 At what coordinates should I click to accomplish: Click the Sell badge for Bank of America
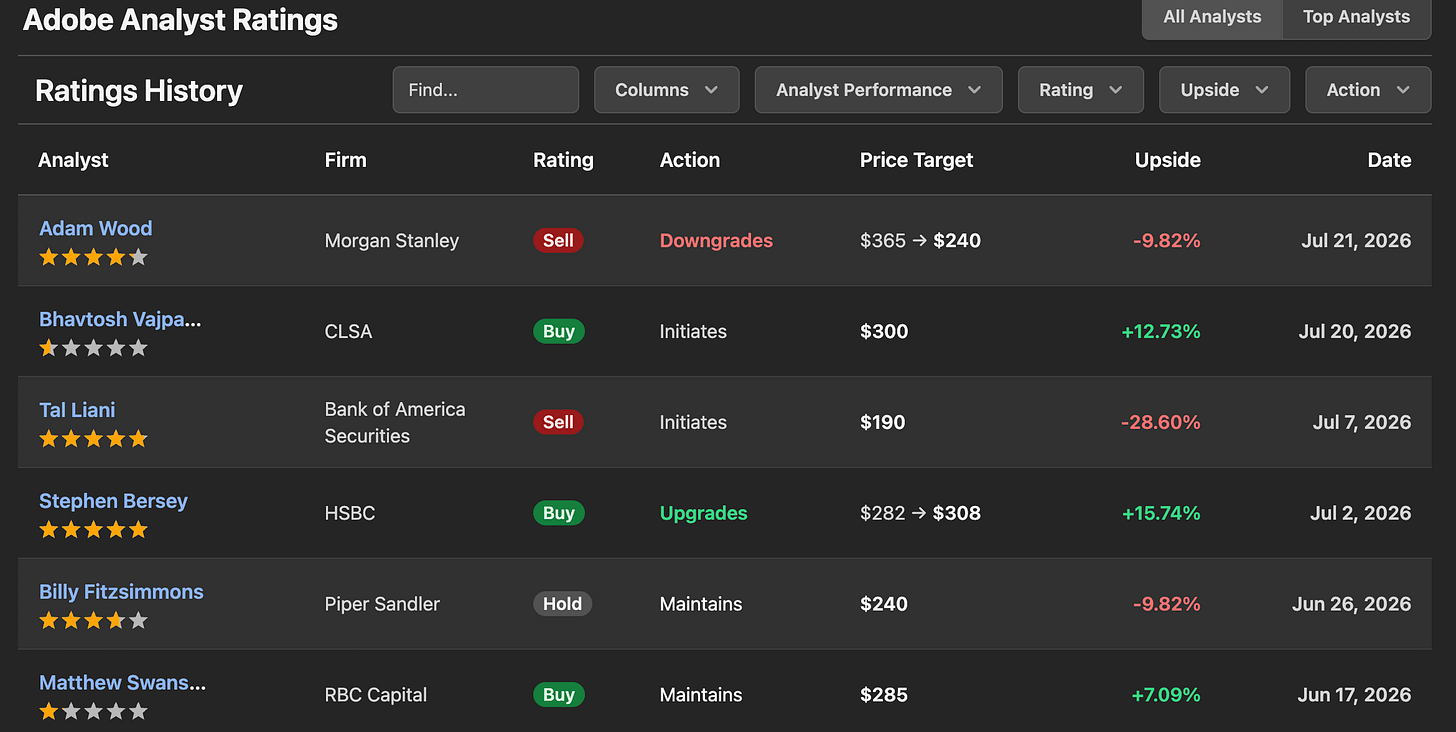(558, 422)
